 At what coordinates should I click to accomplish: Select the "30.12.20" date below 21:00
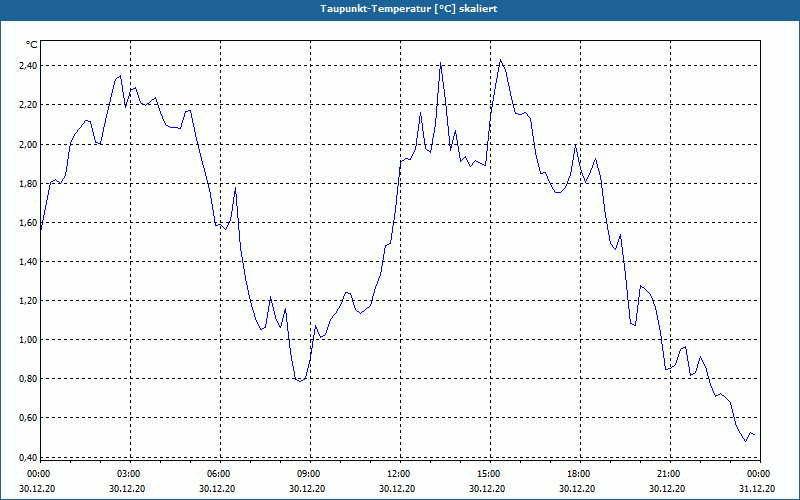[667, 489]
